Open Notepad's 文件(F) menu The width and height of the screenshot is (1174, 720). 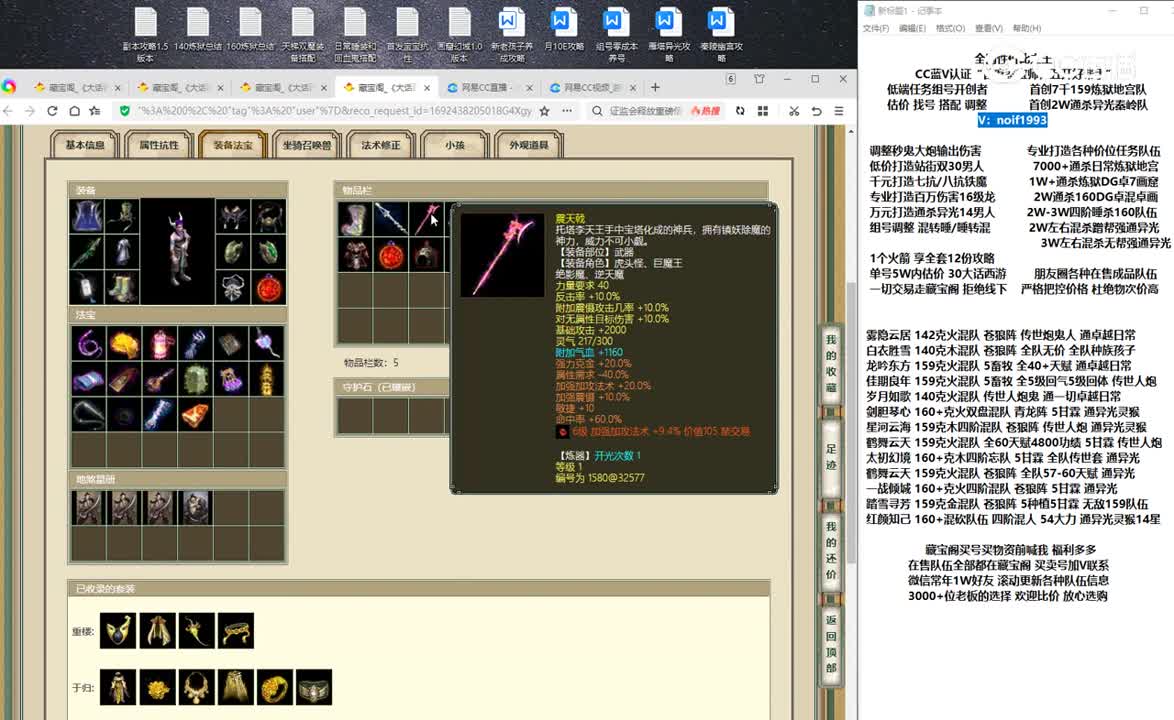click(x=875, y=28)
